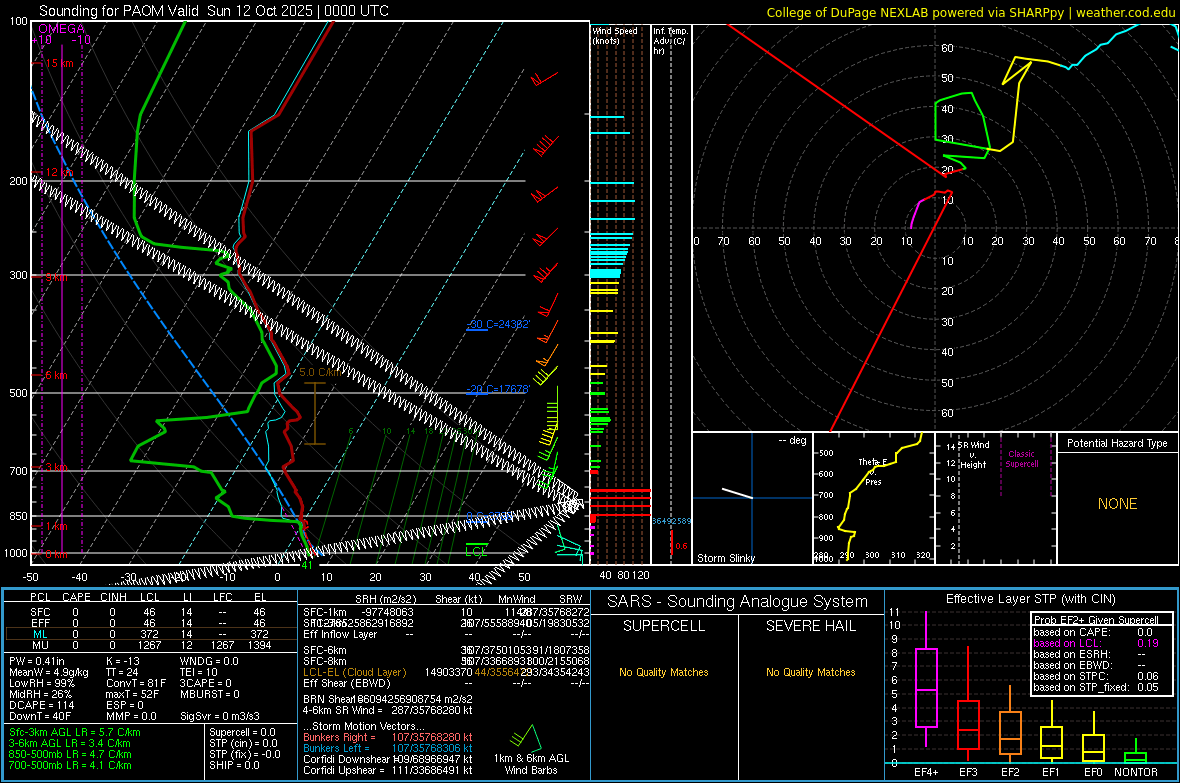Click the 'LowRH = 99%' value
The image size is (1180, 783).
pyautogui.click(x=41, y=684)
